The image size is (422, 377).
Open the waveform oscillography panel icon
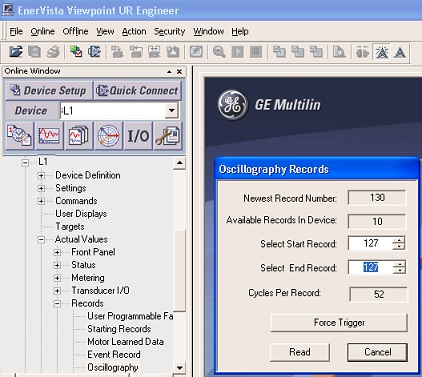pyautogui.click(x=49, y=136)
